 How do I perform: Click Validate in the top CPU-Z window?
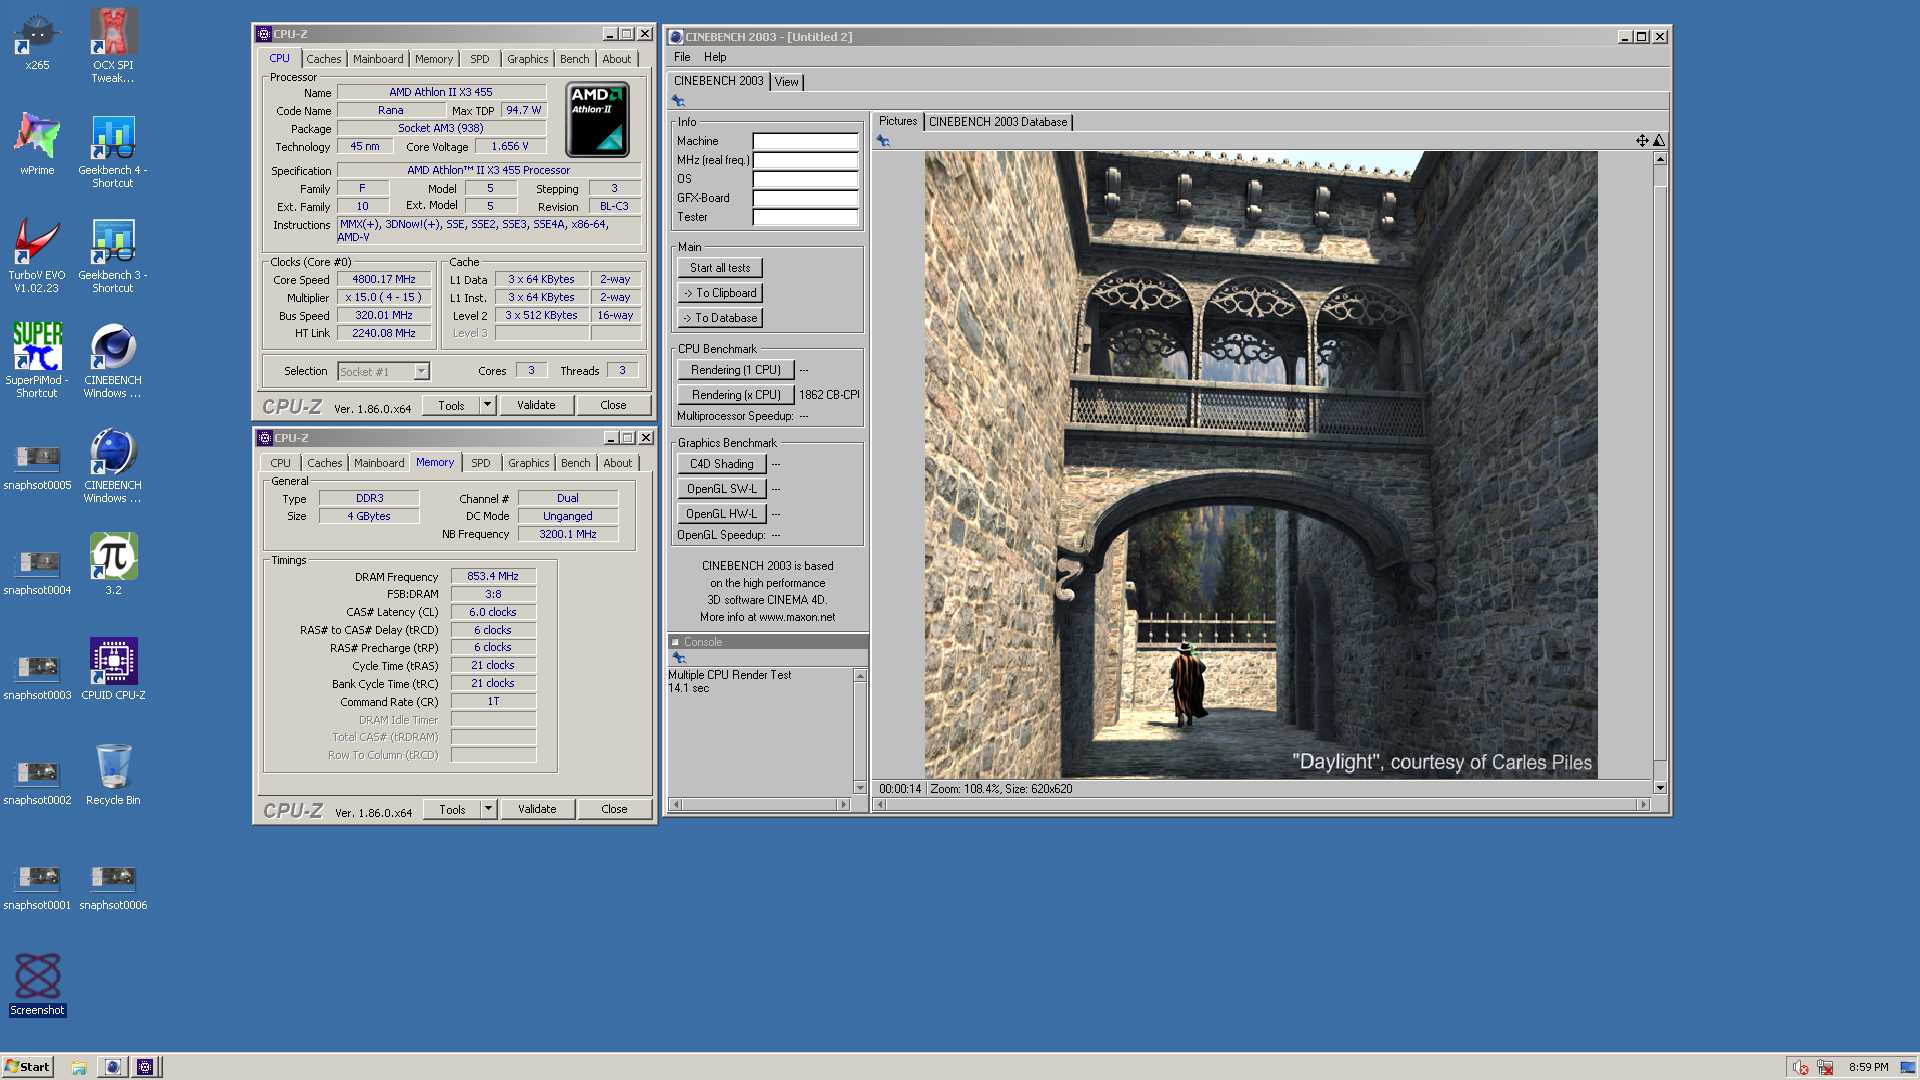coord(536,405)
